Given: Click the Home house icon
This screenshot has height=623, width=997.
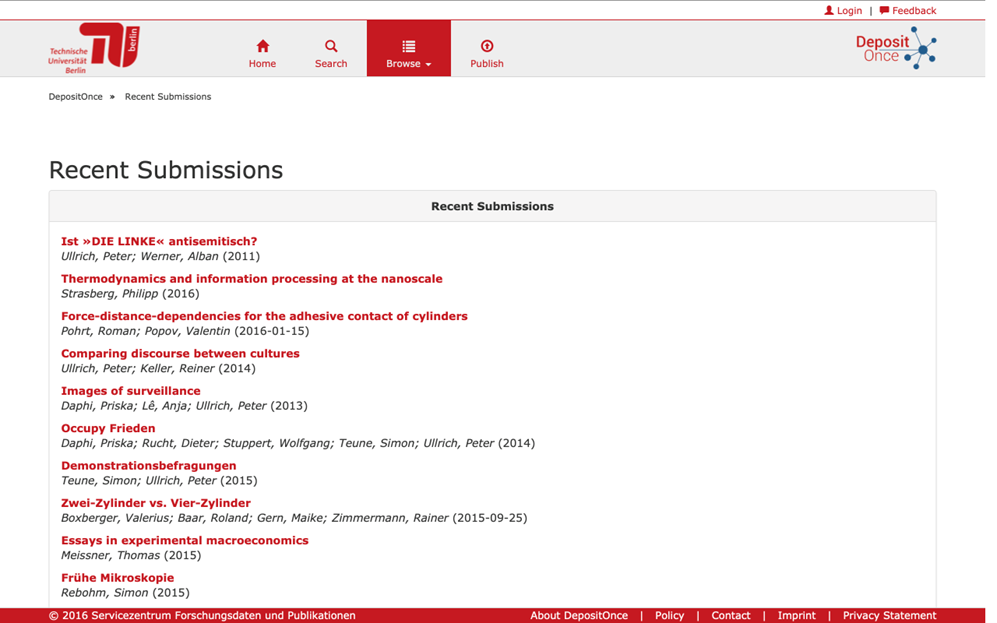Looking at the screenshot, I should [263, 46].
